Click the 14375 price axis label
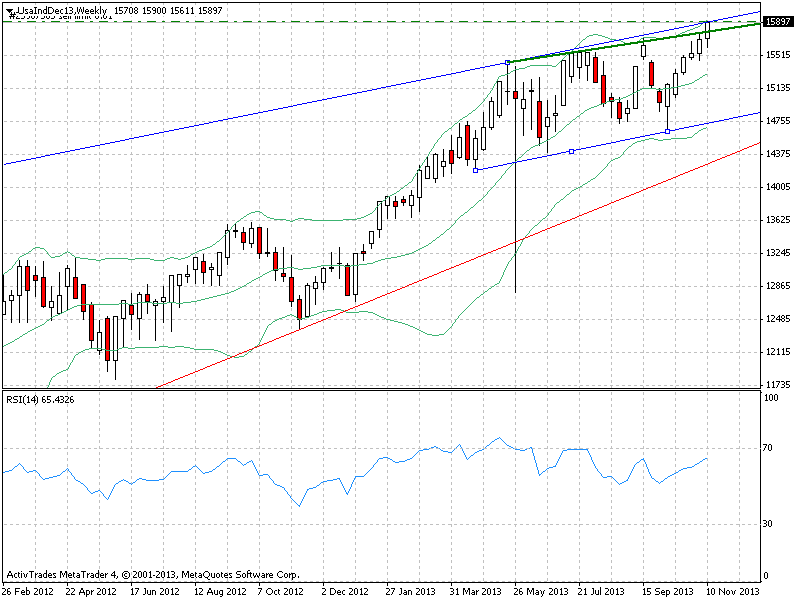The image size is (800, 600). (x=778, y=154)
